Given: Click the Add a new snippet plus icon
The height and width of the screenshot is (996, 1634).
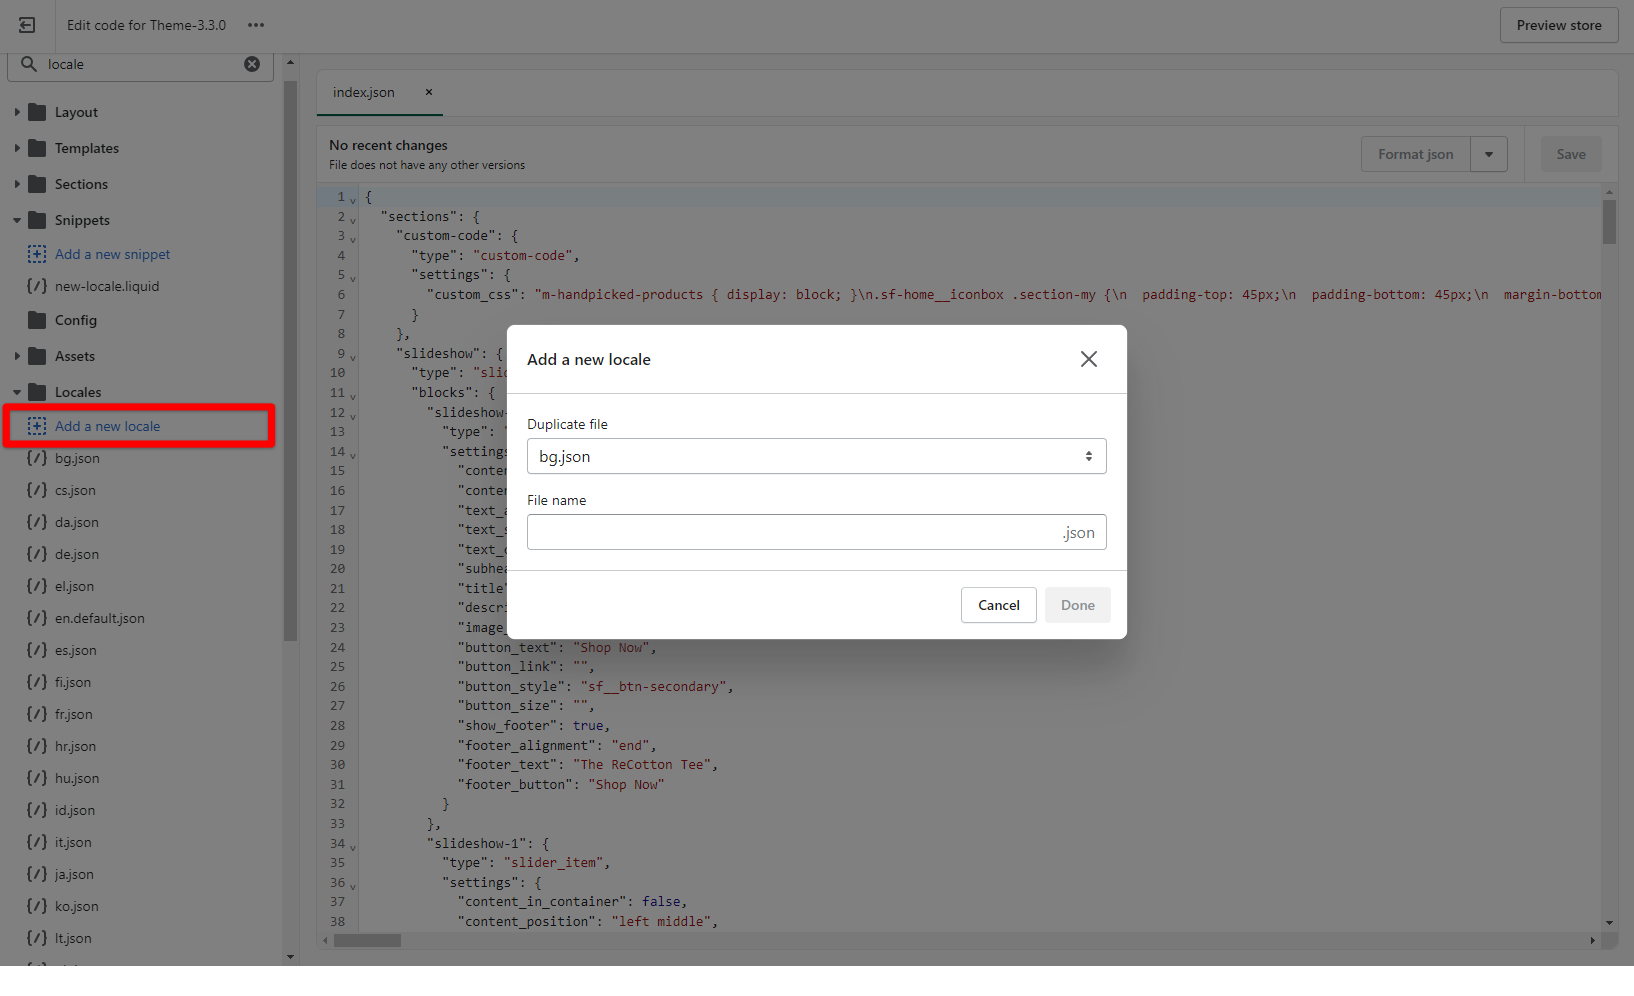Looking at the screenshot, I should tap(37, 254).
